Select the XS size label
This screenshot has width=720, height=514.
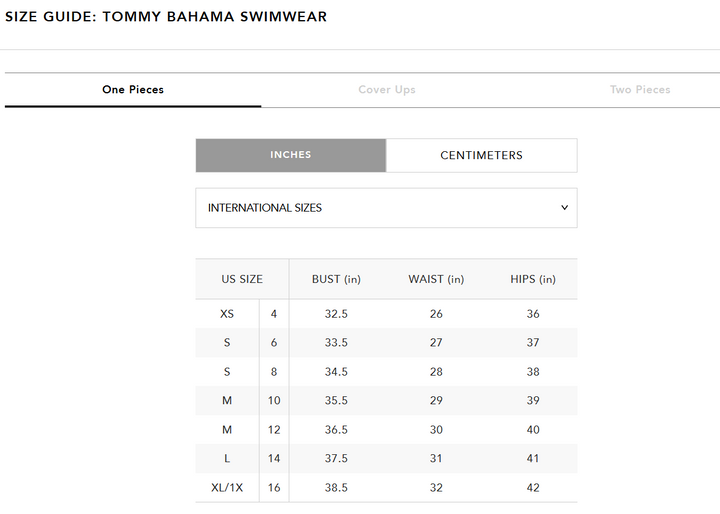tap(227, 314)
